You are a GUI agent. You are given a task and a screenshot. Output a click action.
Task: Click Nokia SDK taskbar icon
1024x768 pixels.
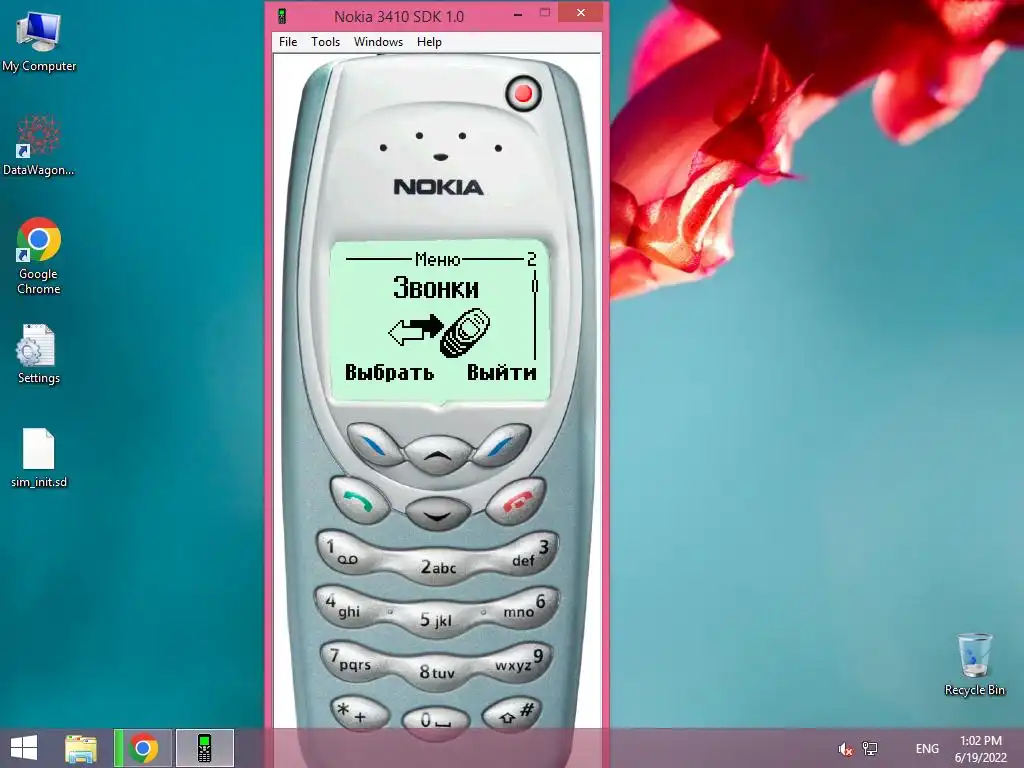click(204, 748)
